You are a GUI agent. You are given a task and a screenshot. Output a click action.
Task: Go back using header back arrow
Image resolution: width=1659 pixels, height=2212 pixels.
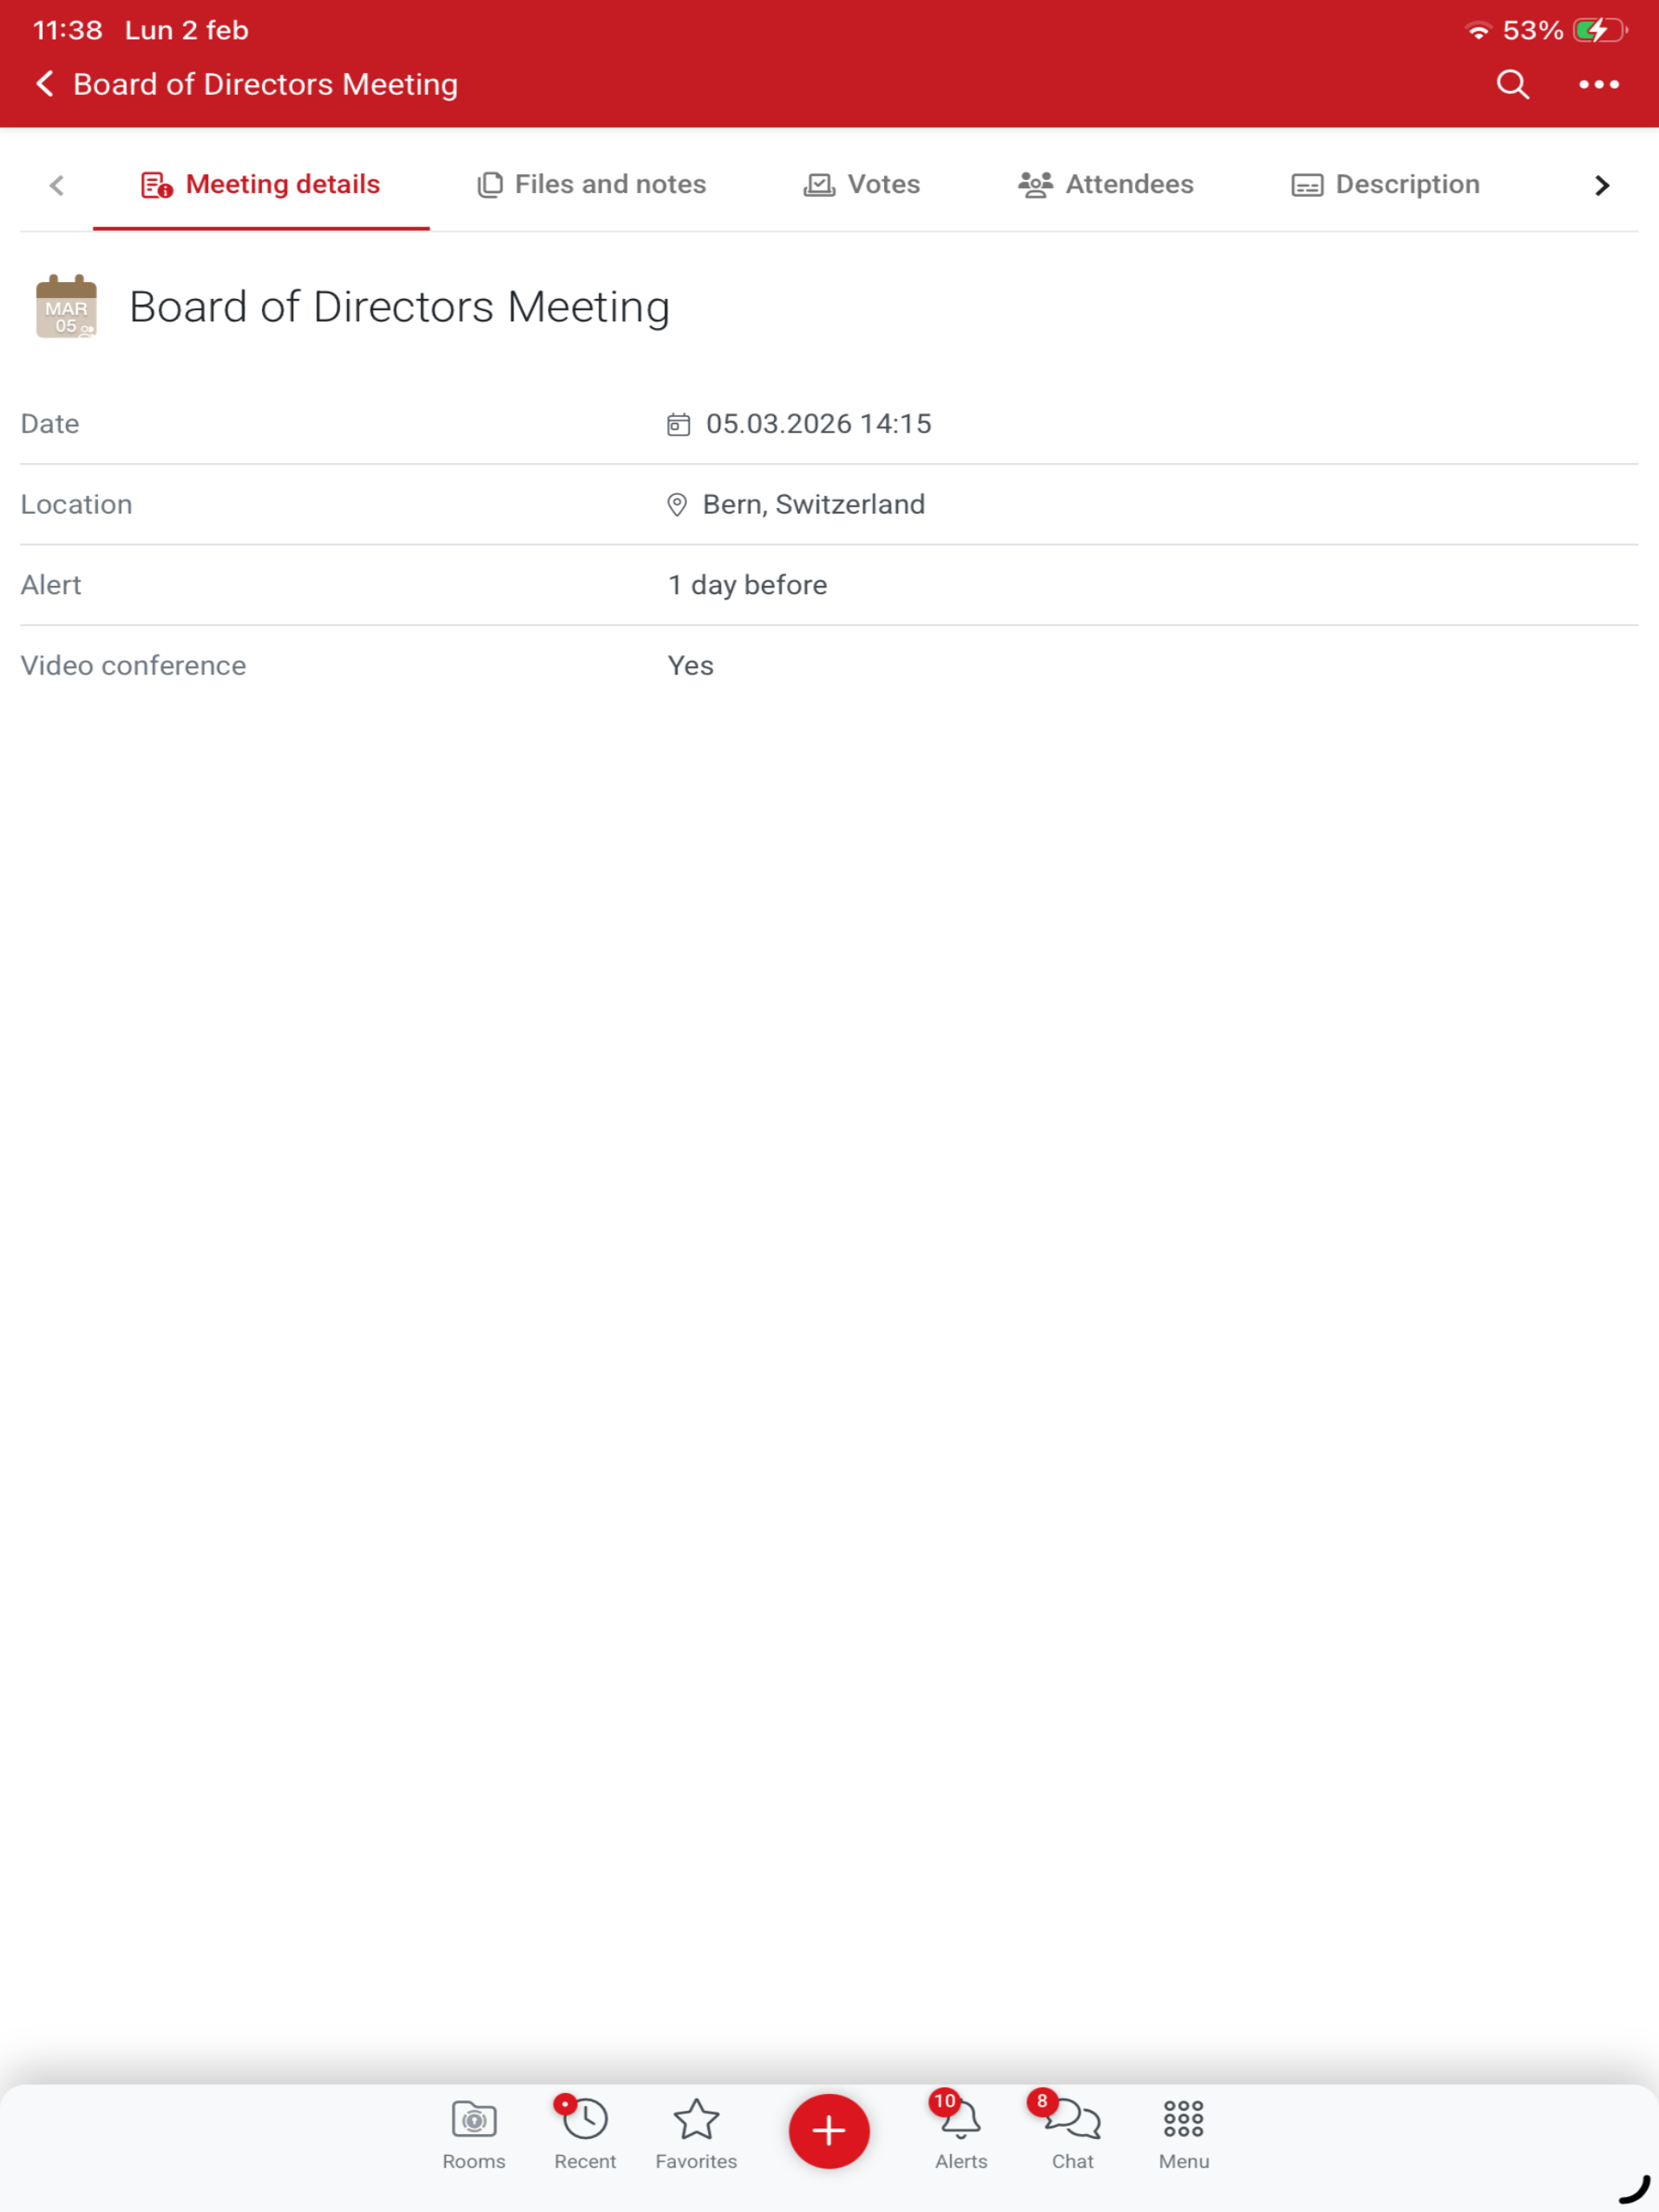[45, 84]
